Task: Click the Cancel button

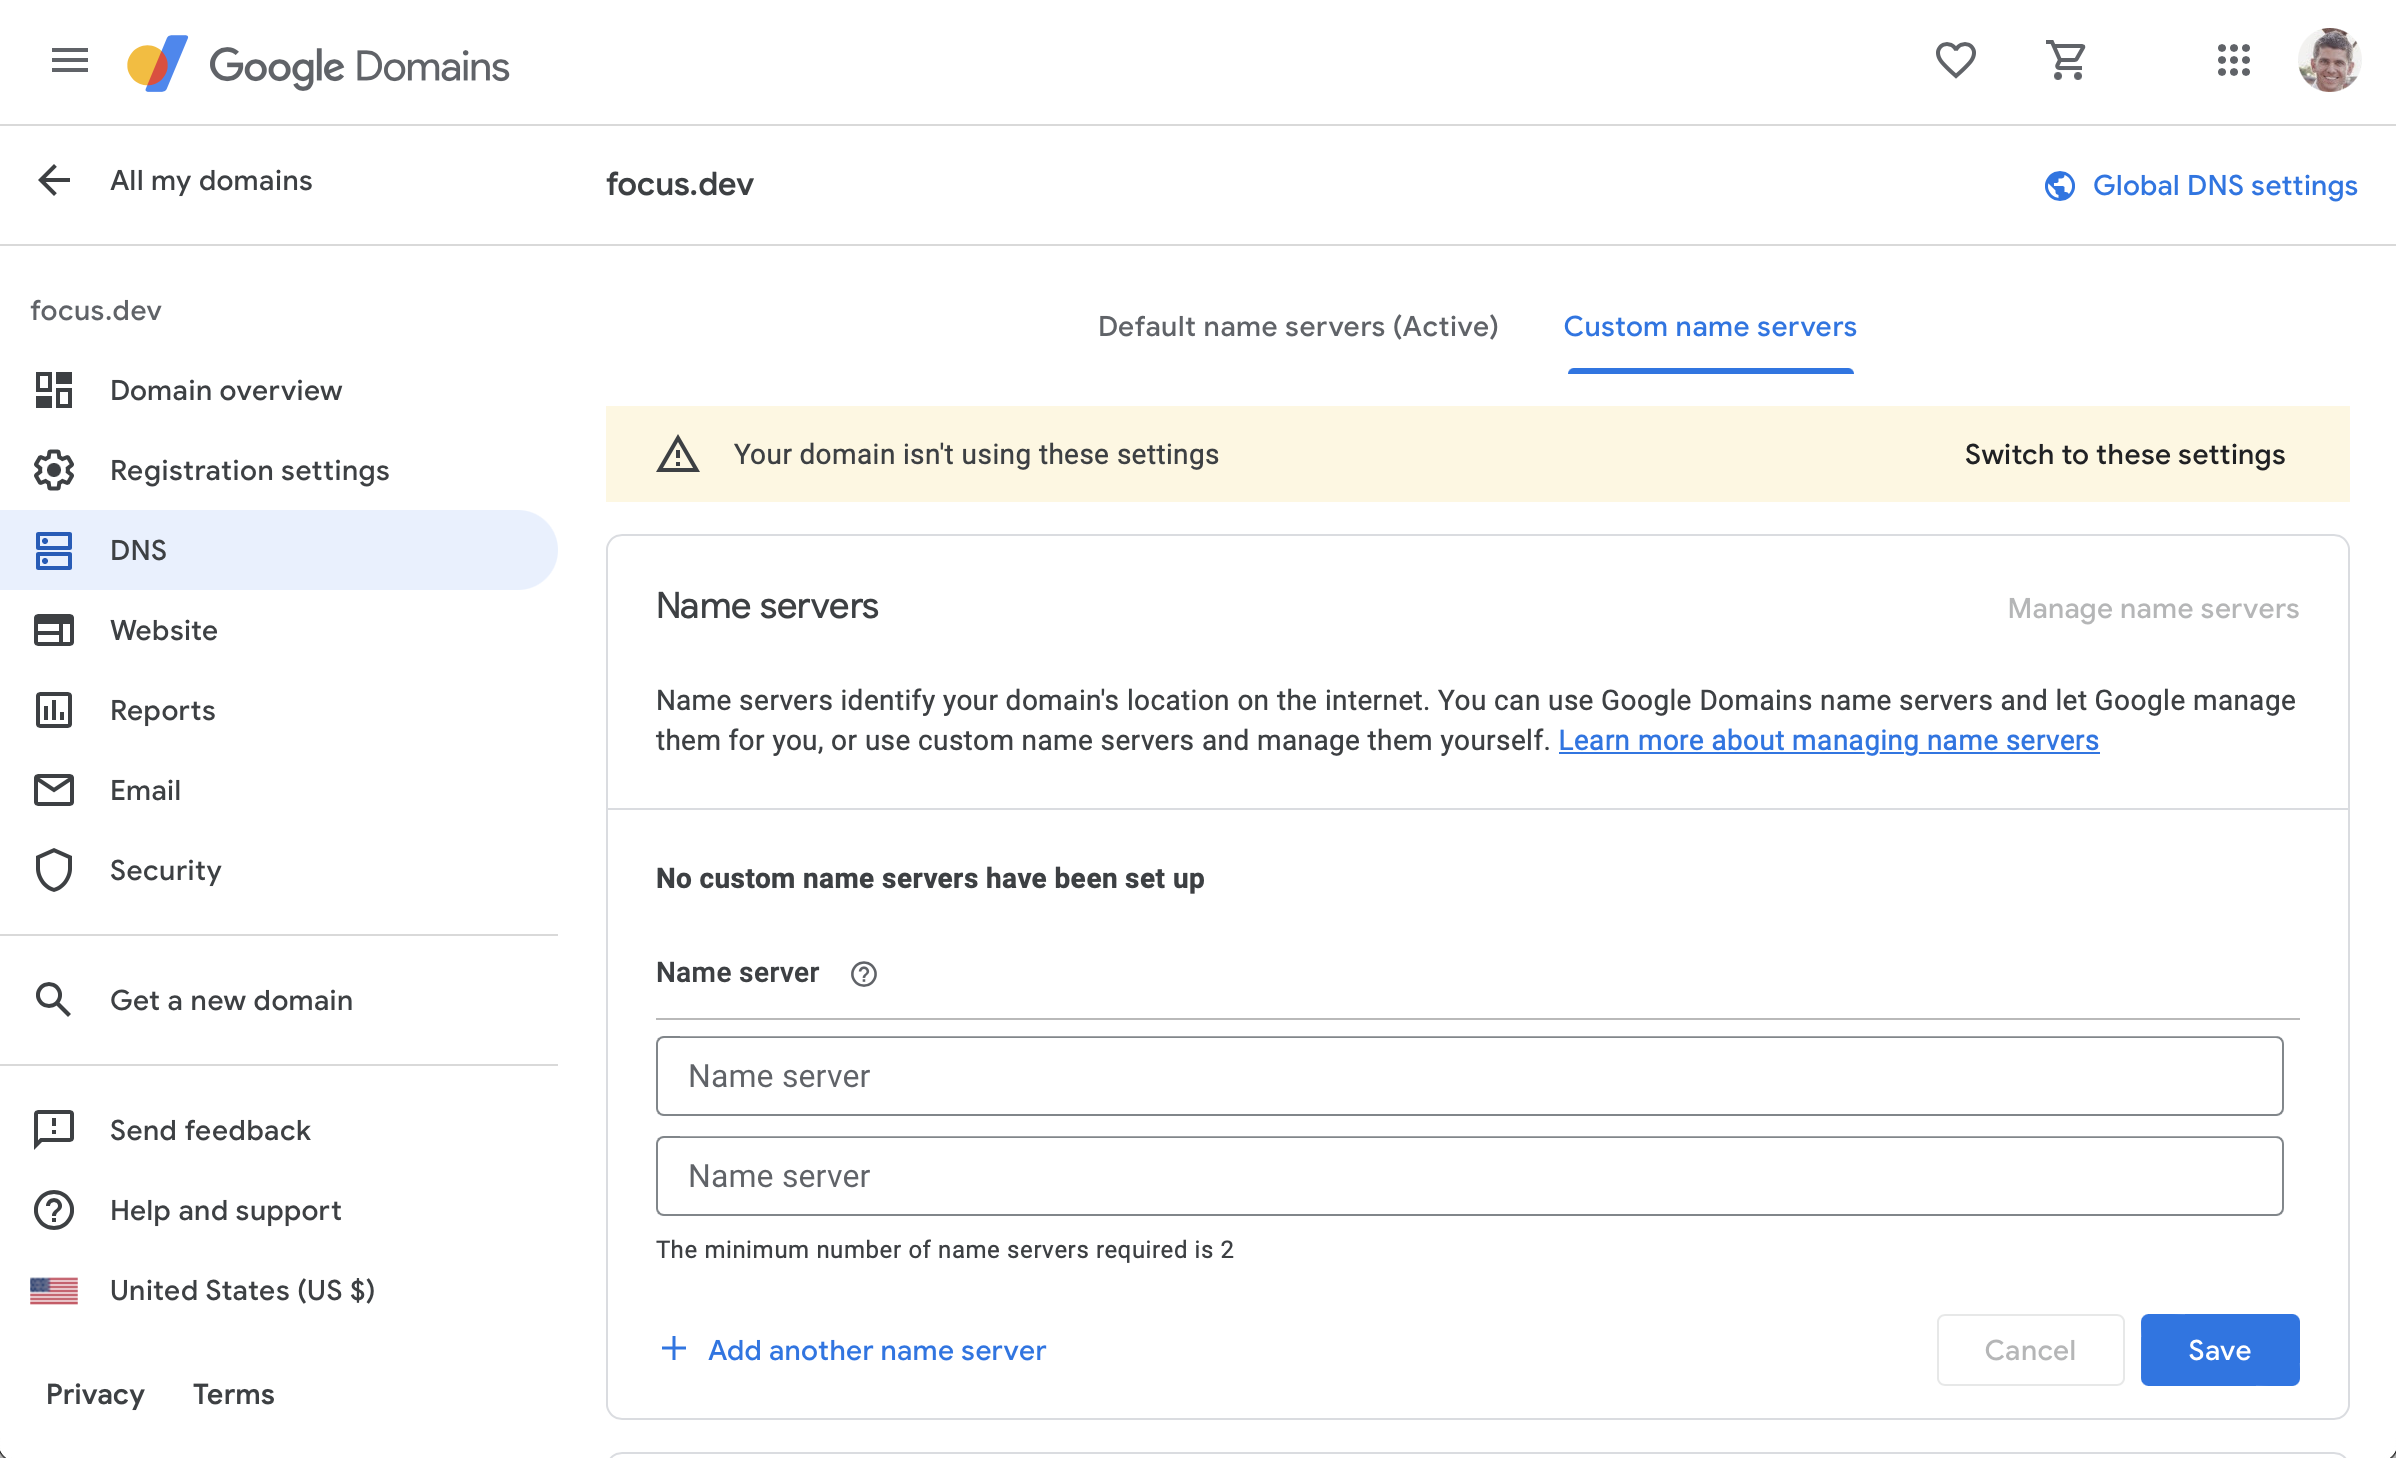Action: 2030,1350
